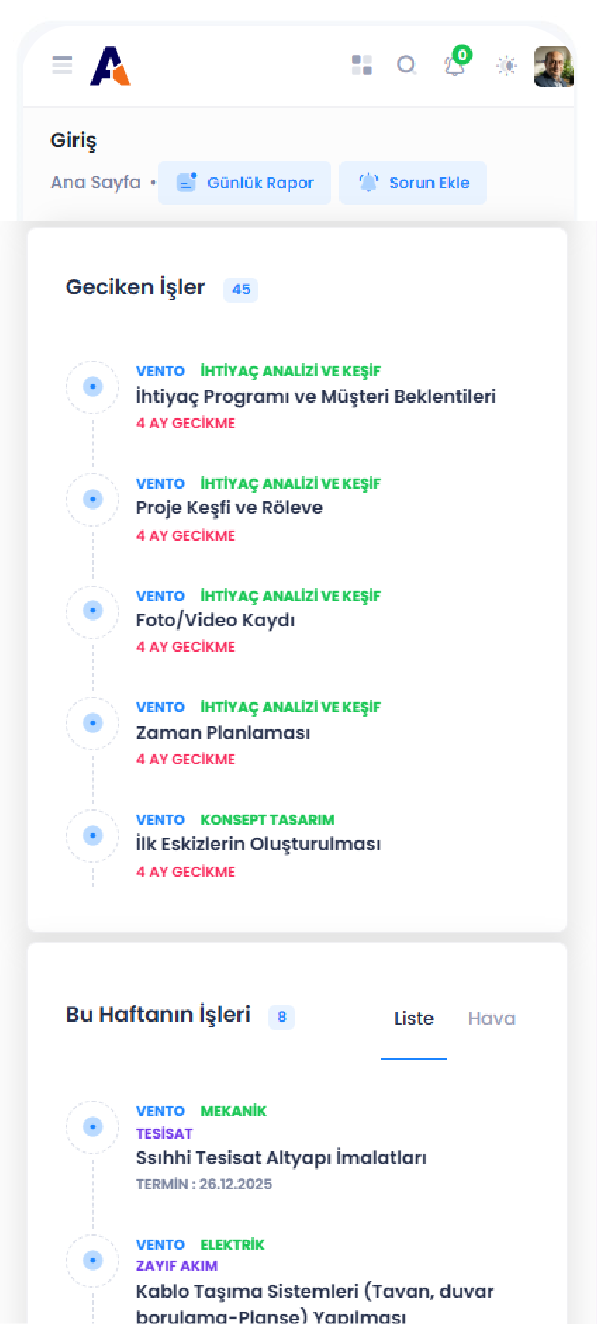Open the hamburger navigation menu
Viewport: 597px width, 1324px height.
click(x=61, y=64)
